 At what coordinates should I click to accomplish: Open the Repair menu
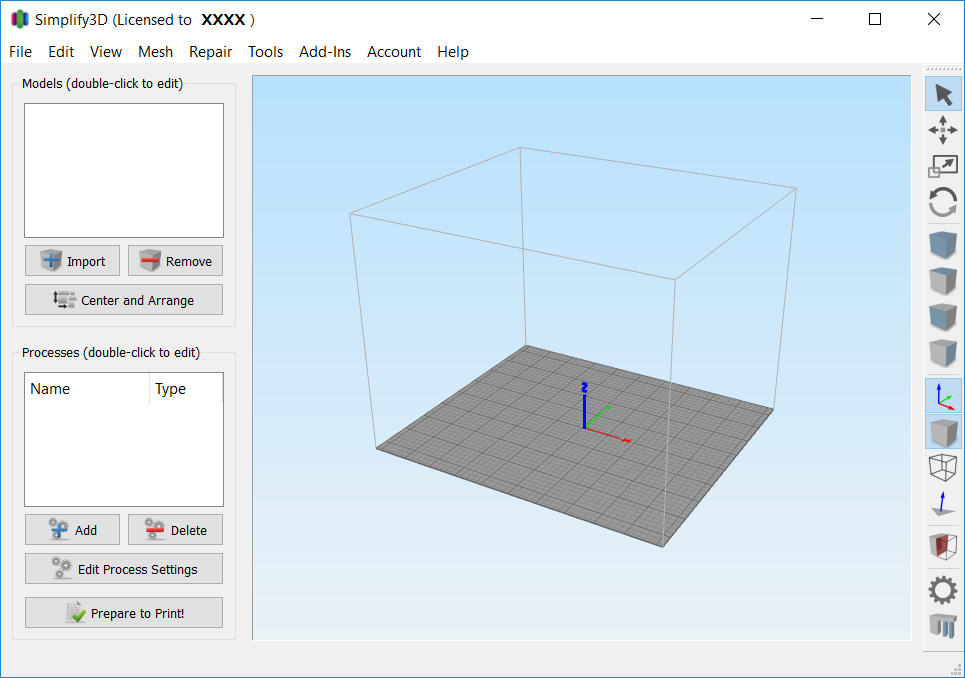pos(210,51)
